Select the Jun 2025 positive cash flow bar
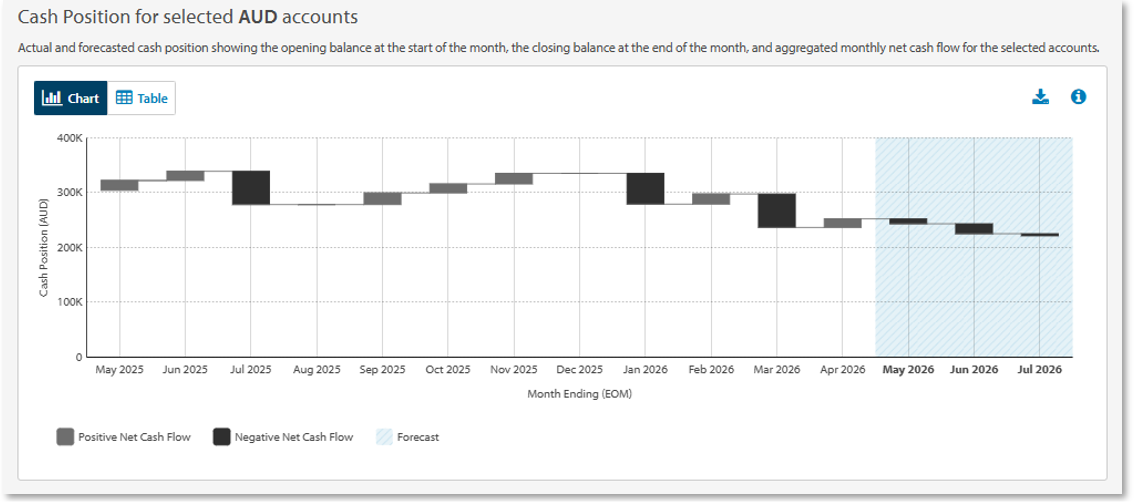Image resolution: width=1135 pixels, height=502 pixels. (185, 176)
